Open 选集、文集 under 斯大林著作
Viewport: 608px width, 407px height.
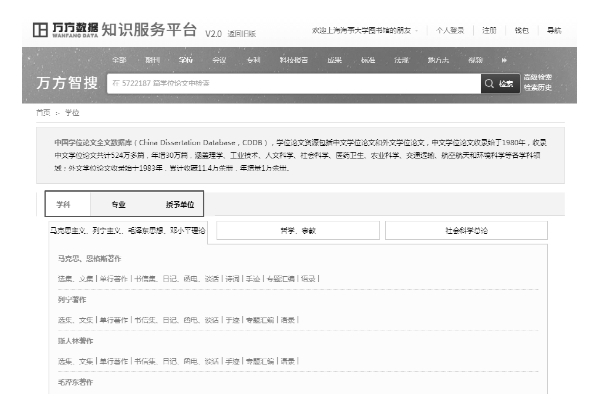click(x=76, y=362)
